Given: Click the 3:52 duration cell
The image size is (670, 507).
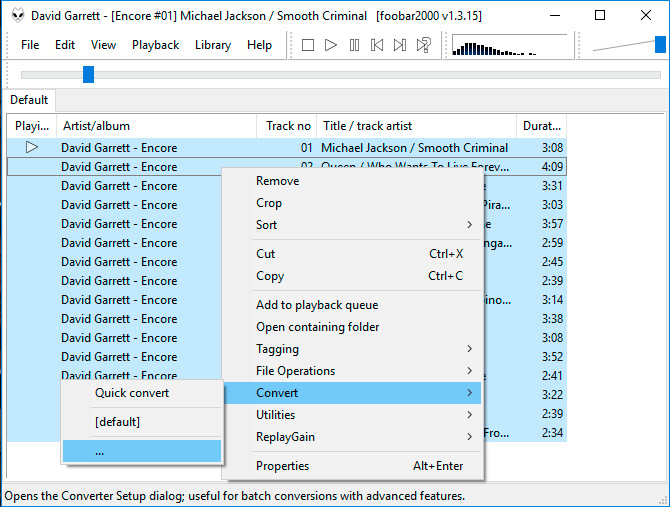Looking at the screenshot, I should pos(552,357).
